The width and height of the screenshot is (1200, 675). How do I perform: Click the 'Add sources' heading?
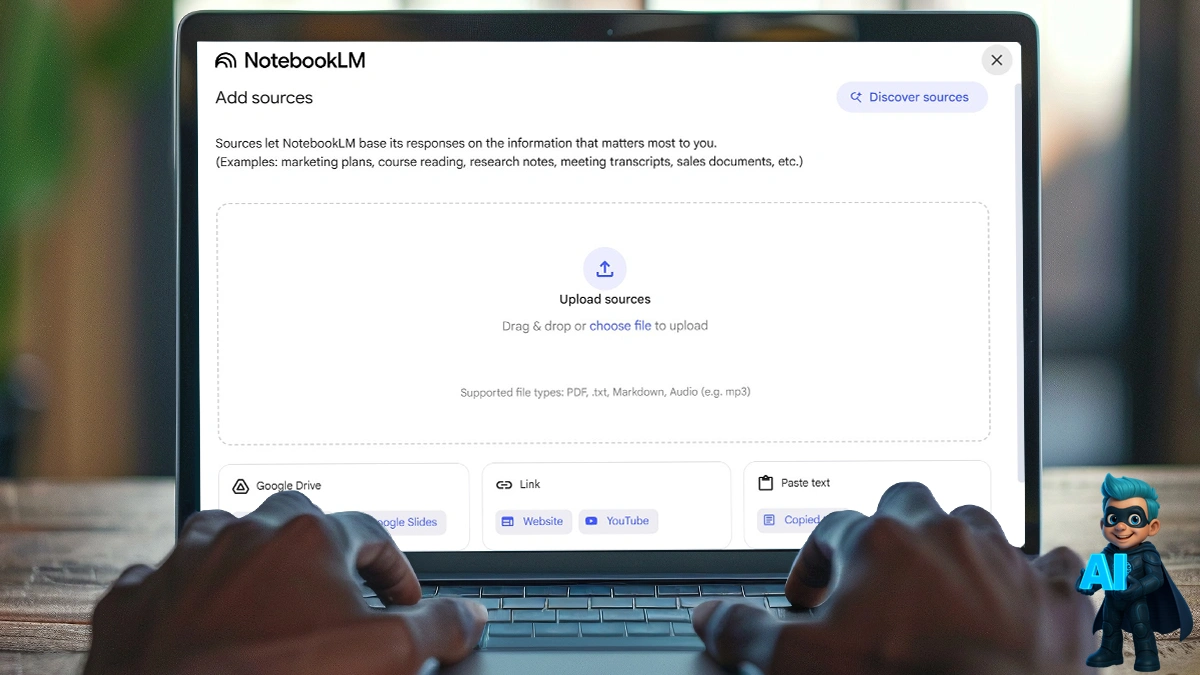(x=264, y=98)
